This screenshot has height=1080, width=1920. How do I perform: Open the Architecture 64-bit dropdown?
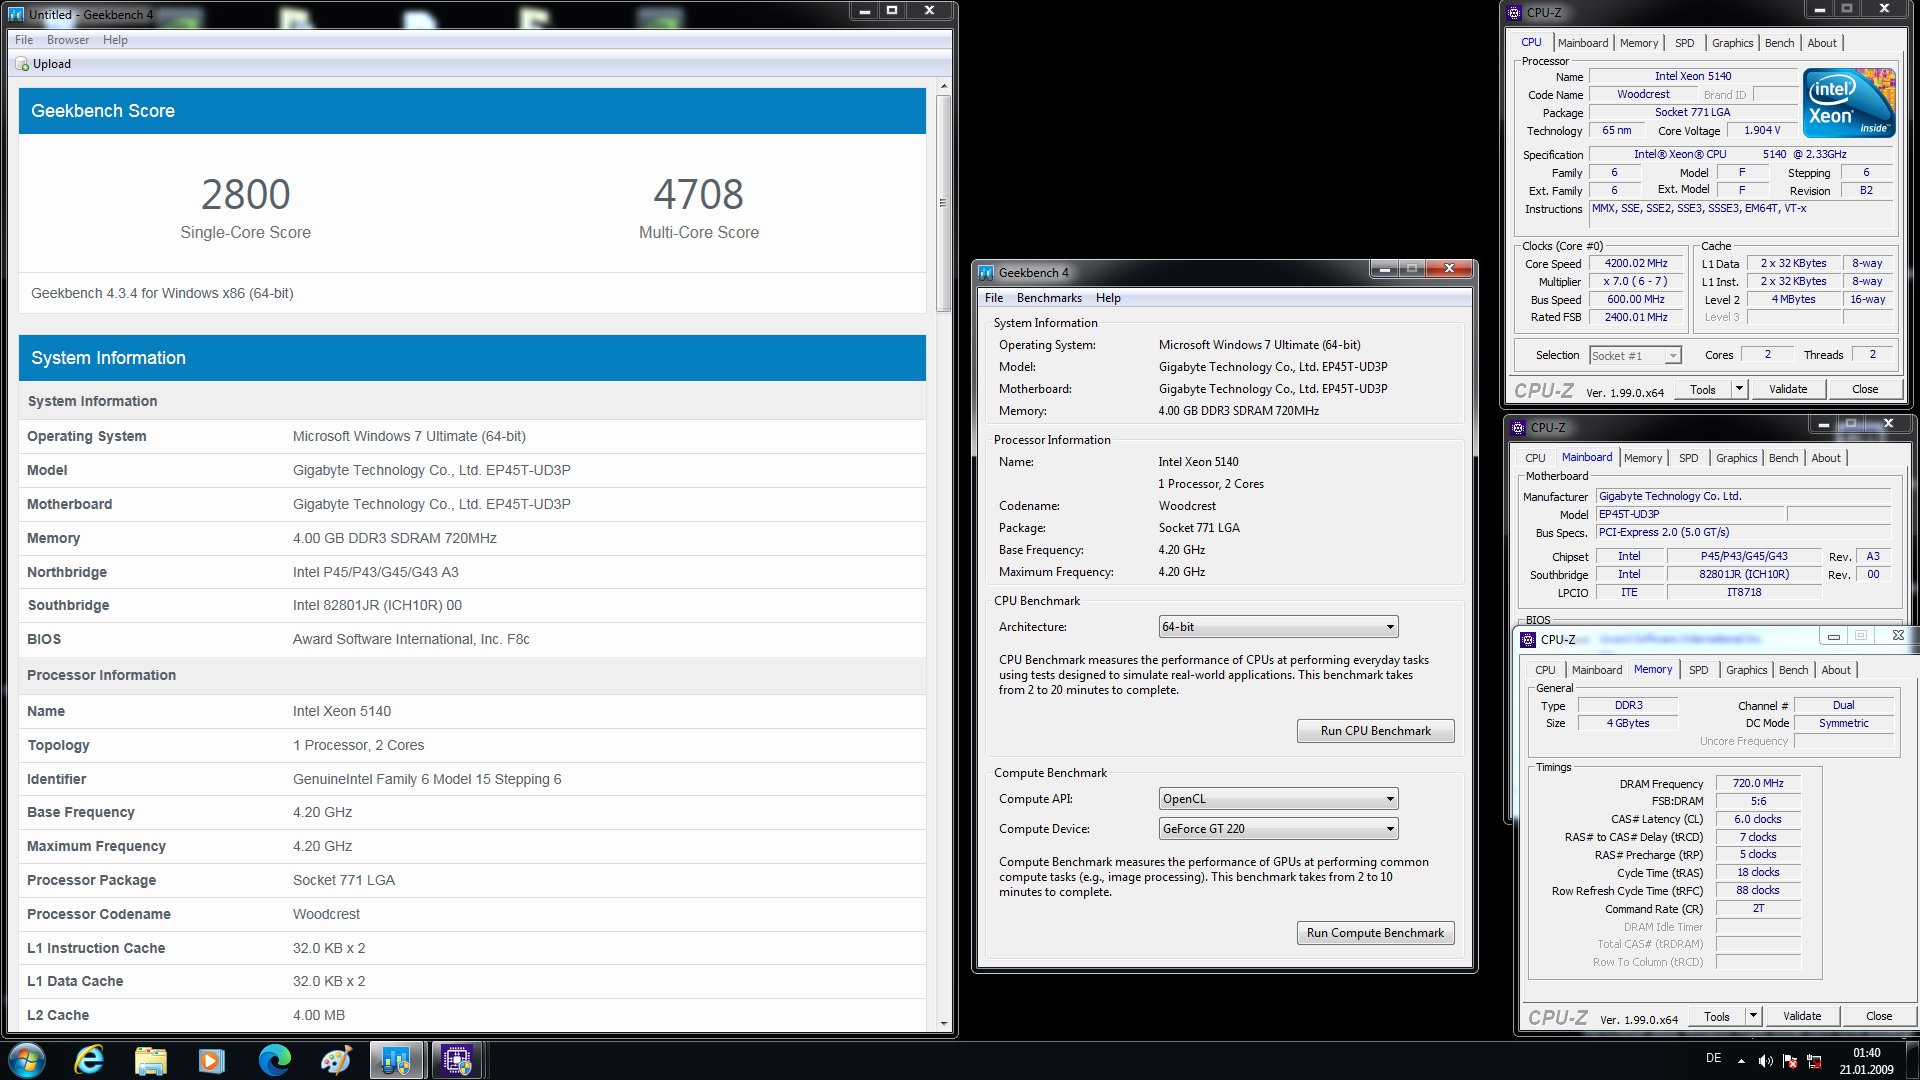click(x=1278, y=627)
